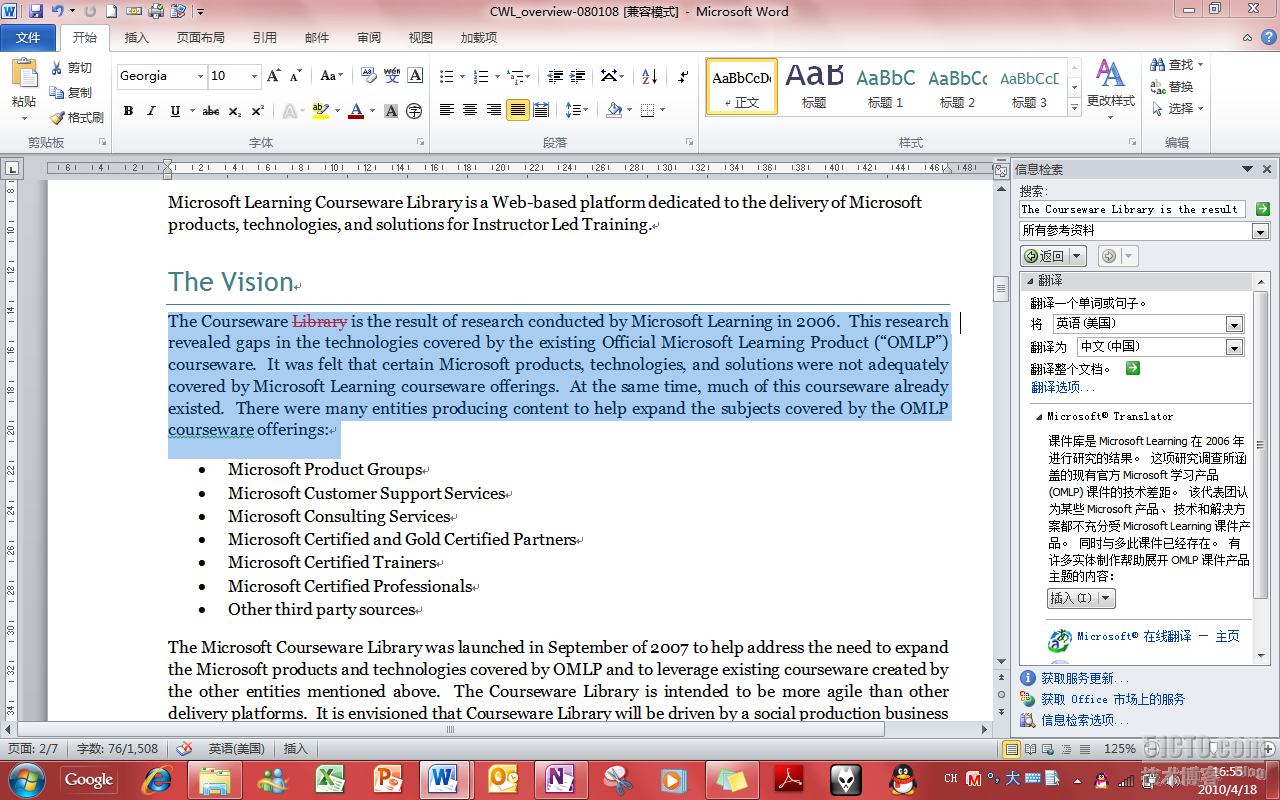This screenshot has height=800, width=1280.
Task: Open the Borders dropdown arrow
Action: tap(662, 110)
